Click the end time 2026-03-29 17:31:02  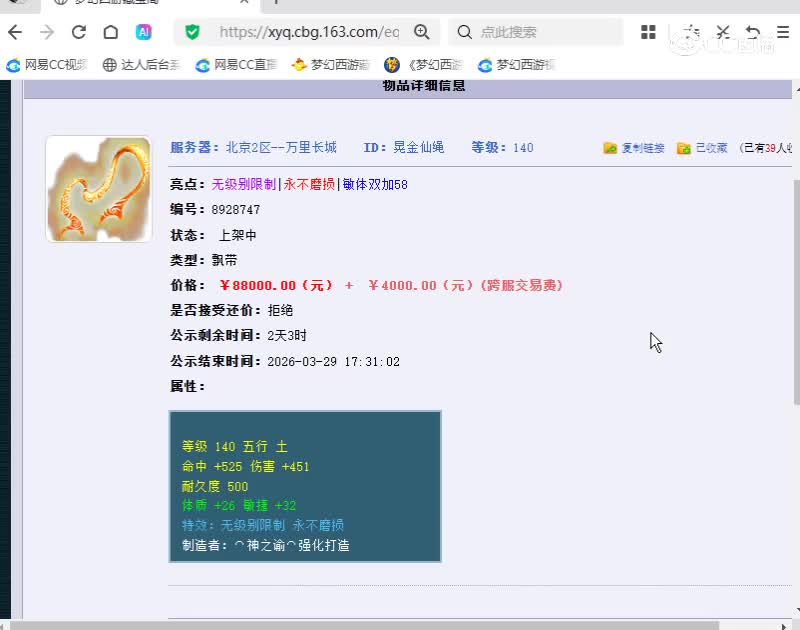click(334, 362)
